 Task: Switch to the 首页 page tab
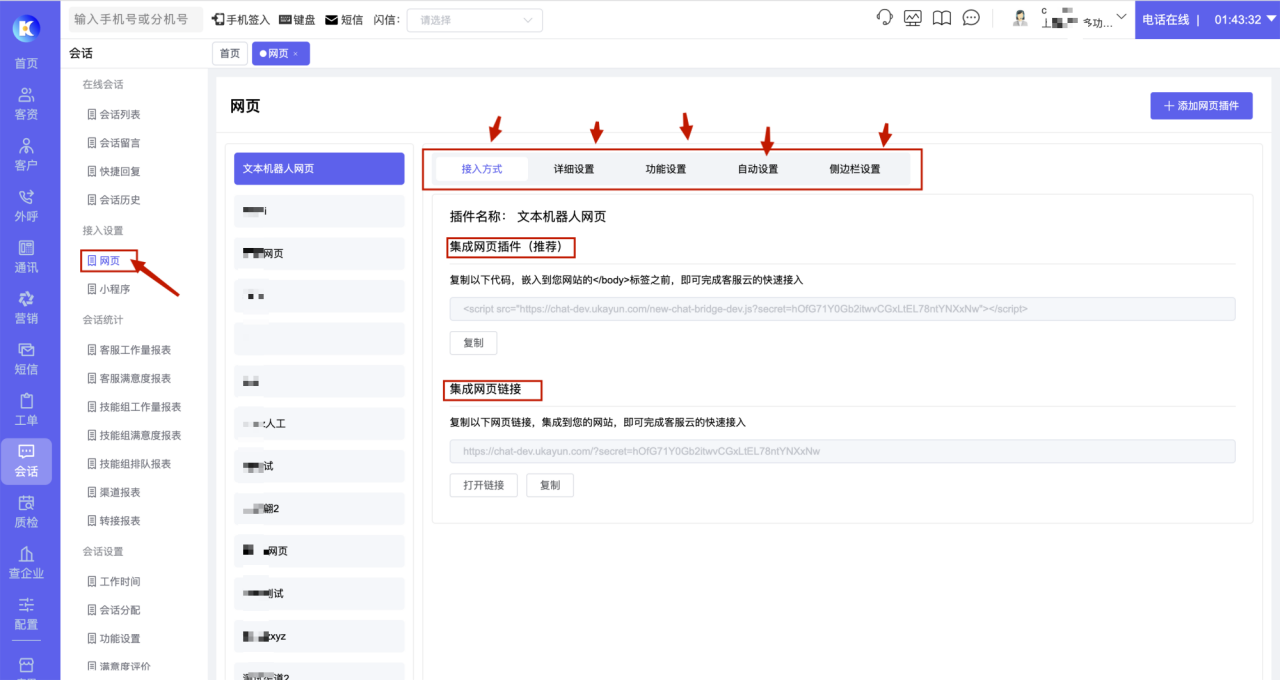(x=230, y=54)
